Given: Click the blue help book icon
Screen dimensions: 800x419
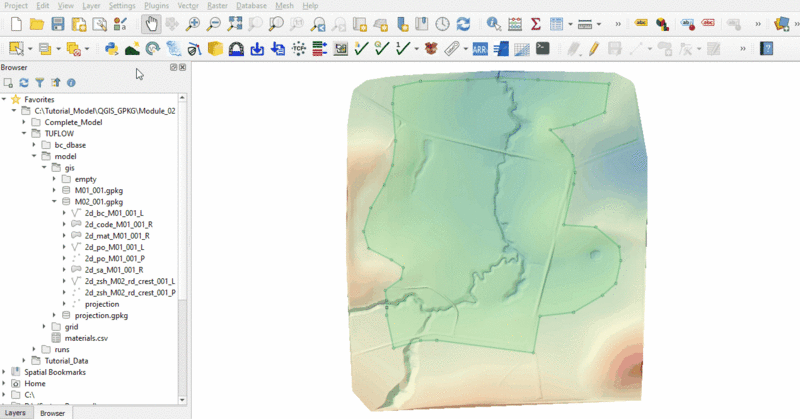Looking at the screenshot, I should (x=767, y=47).
